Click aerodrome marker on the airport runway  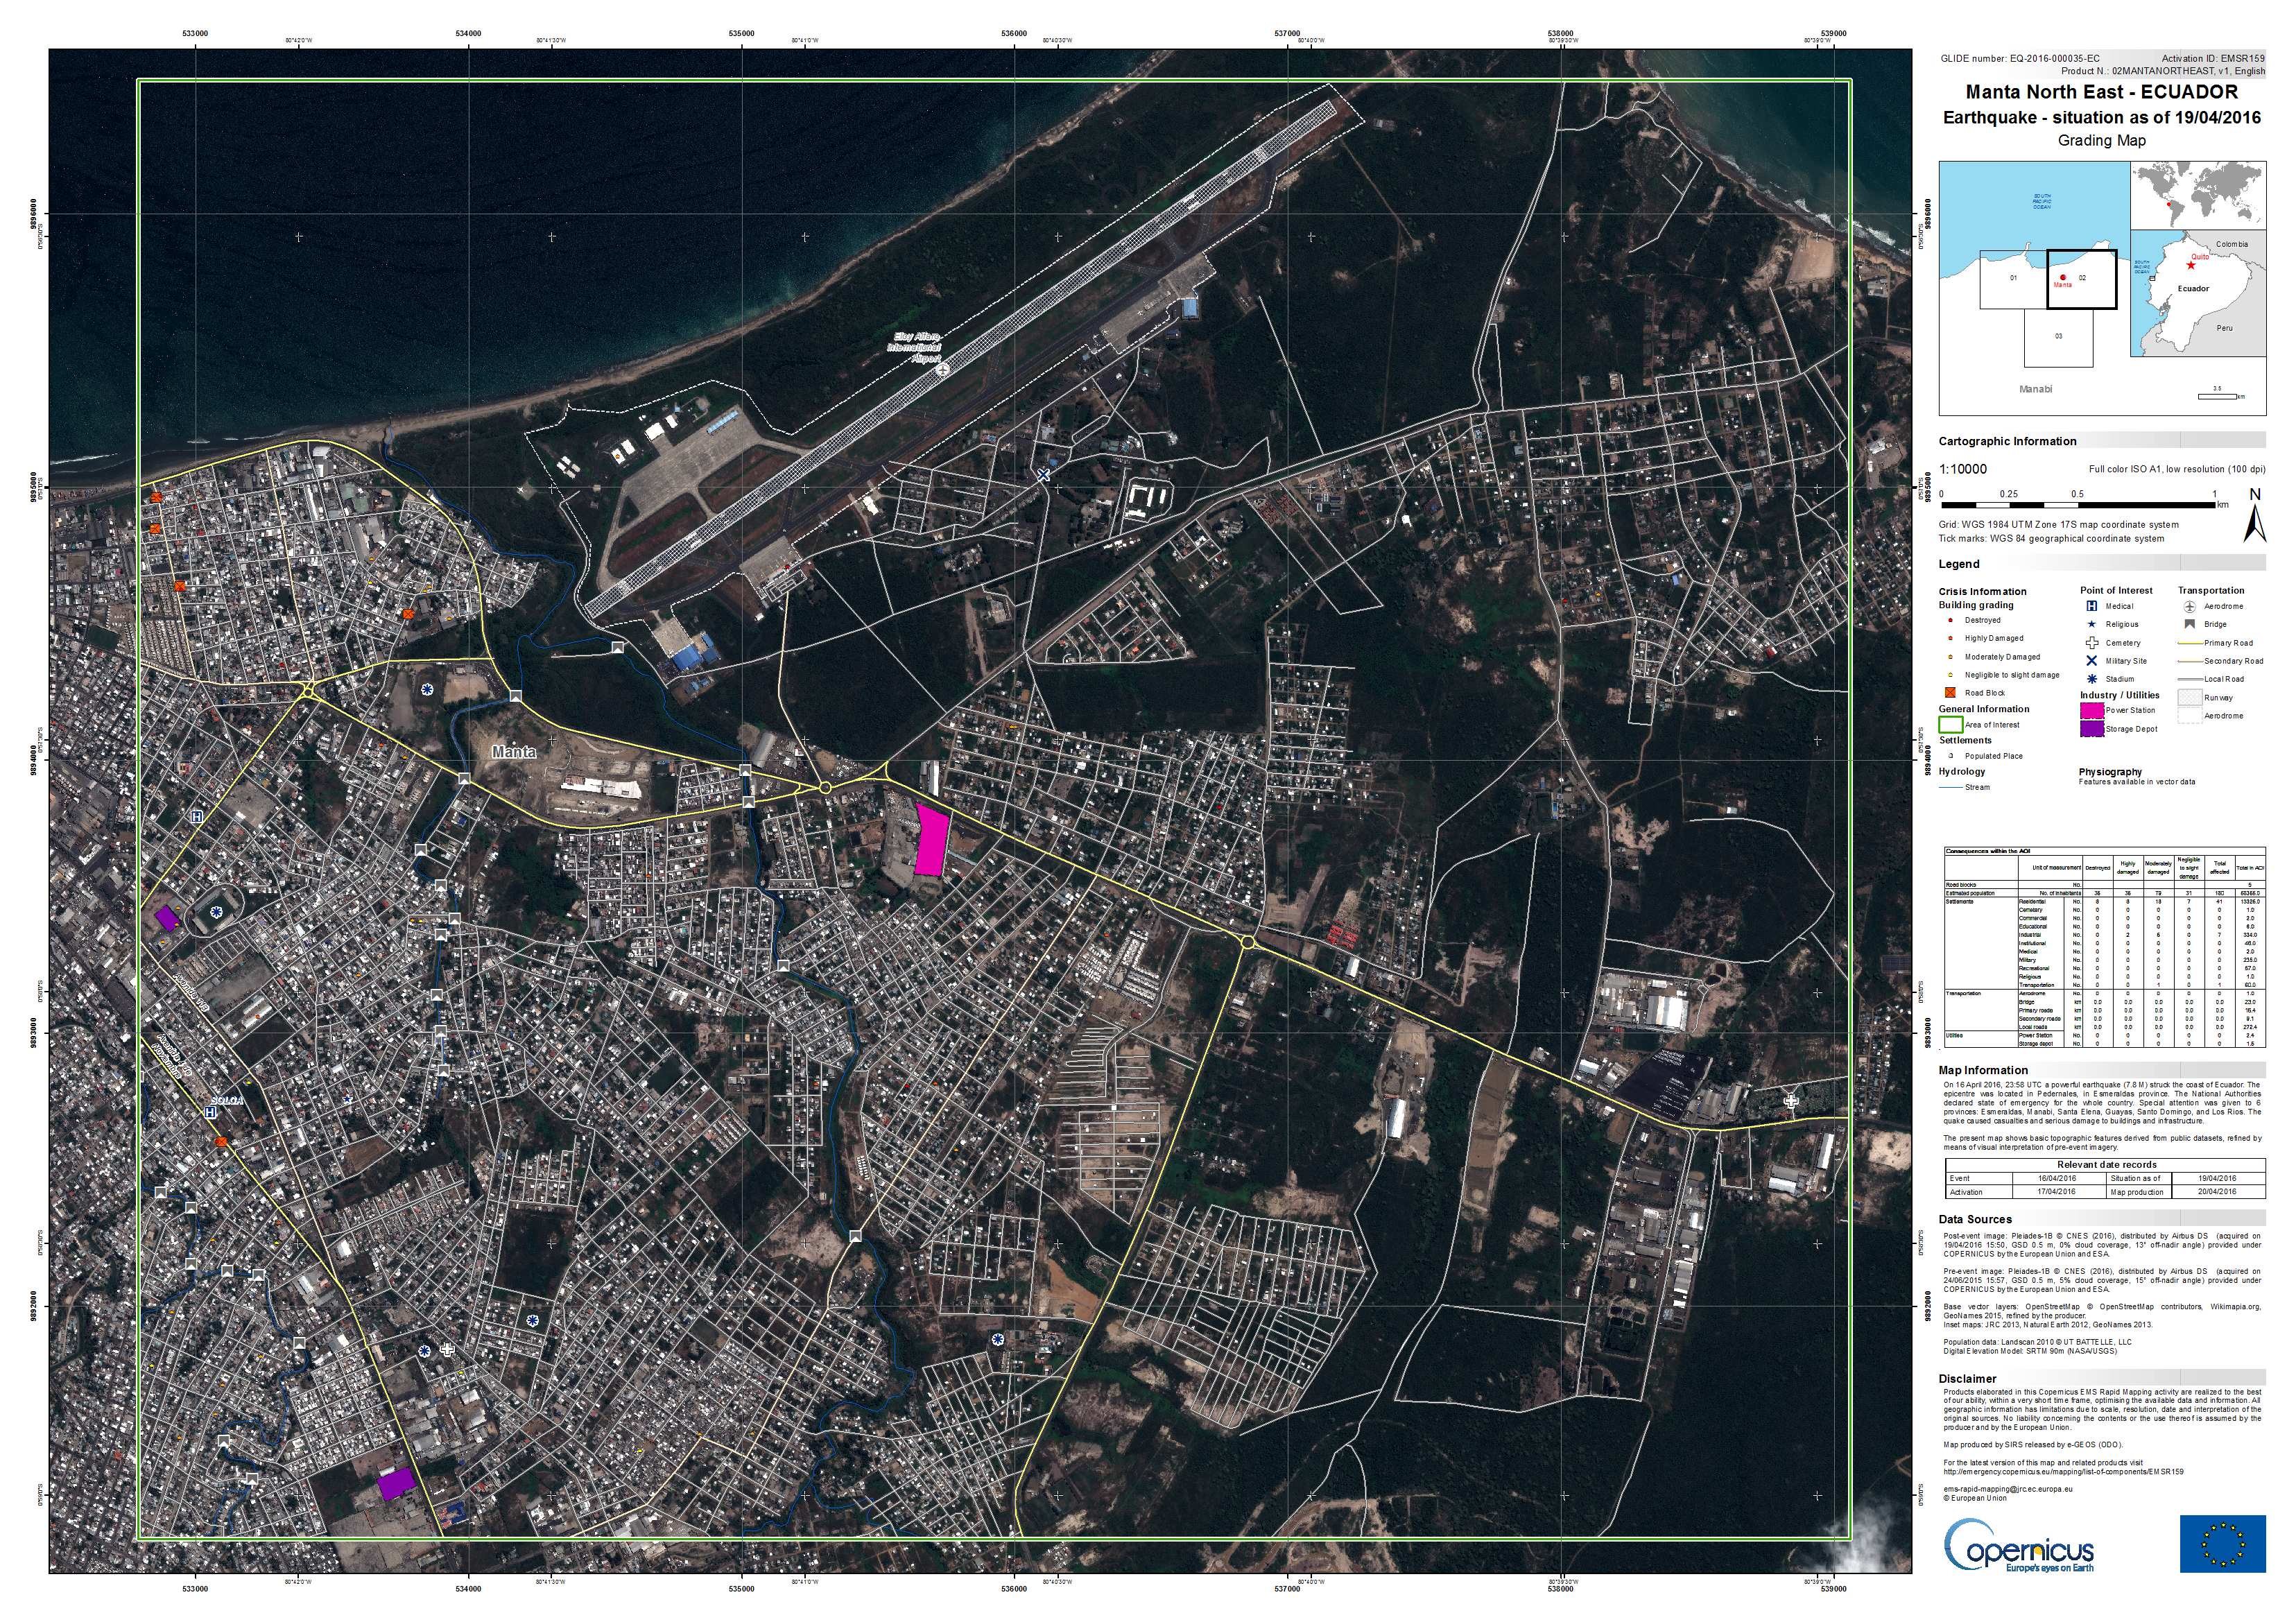coord(943,370)
